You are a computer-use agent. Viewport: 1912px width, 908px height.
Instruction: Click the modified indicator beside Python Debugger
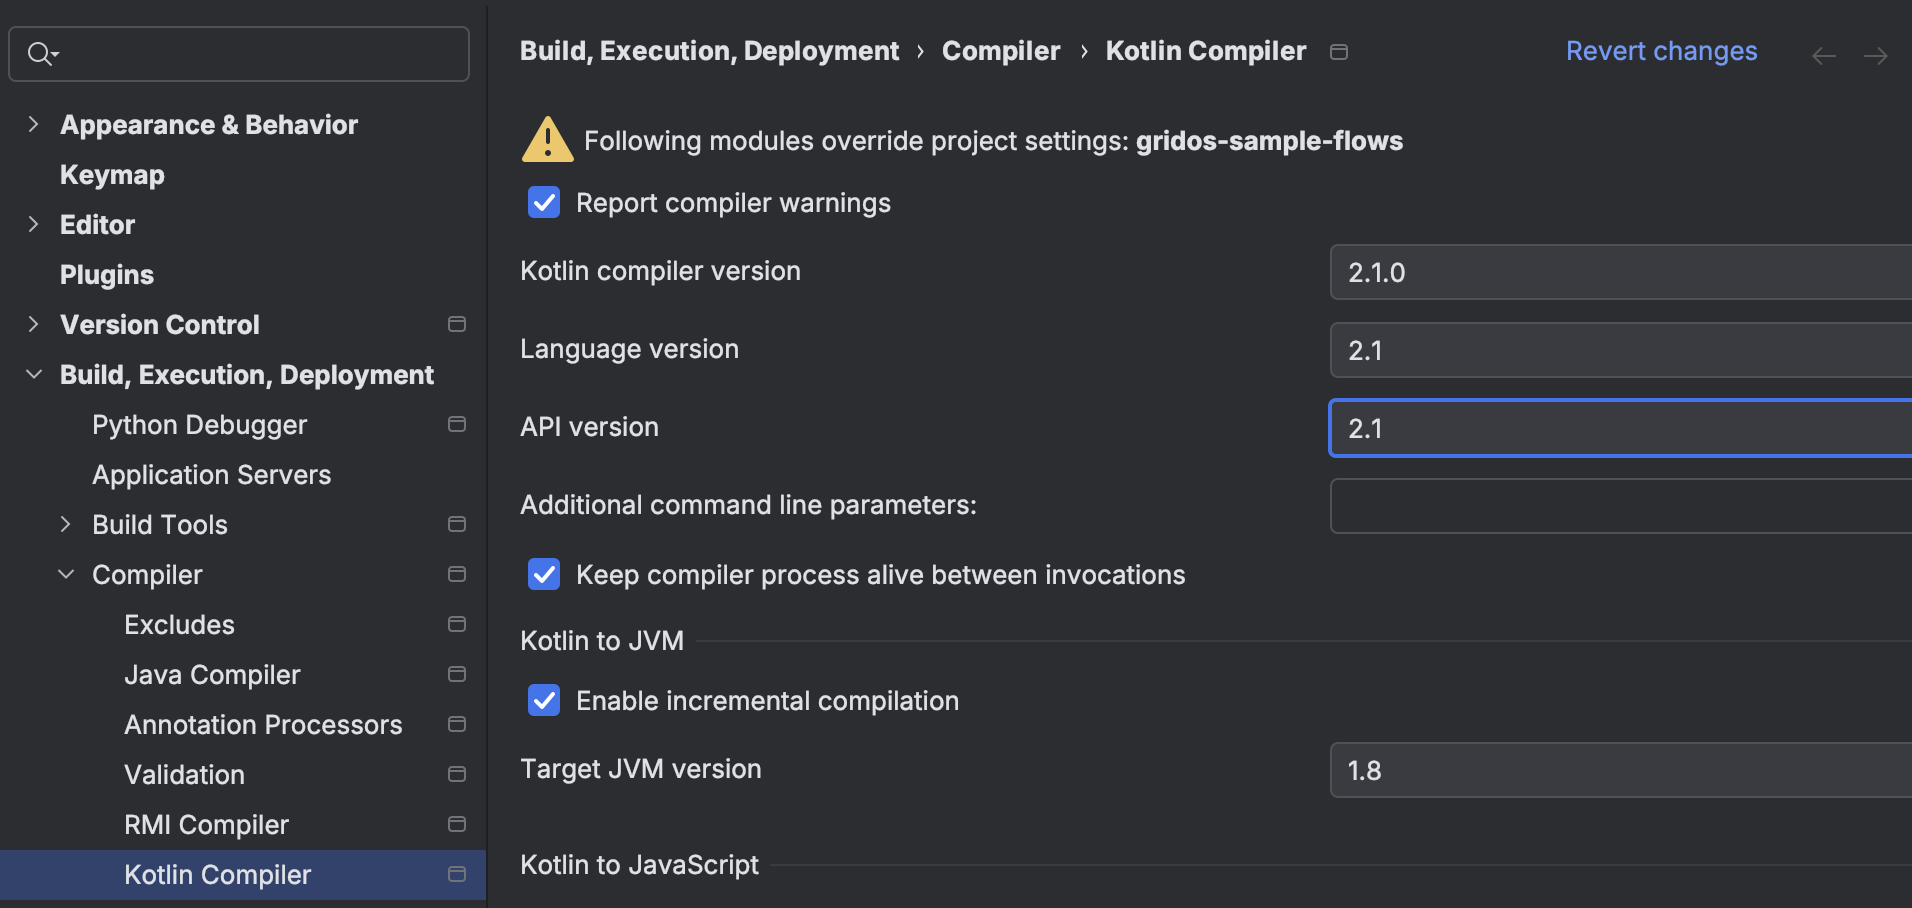point(457,424)
